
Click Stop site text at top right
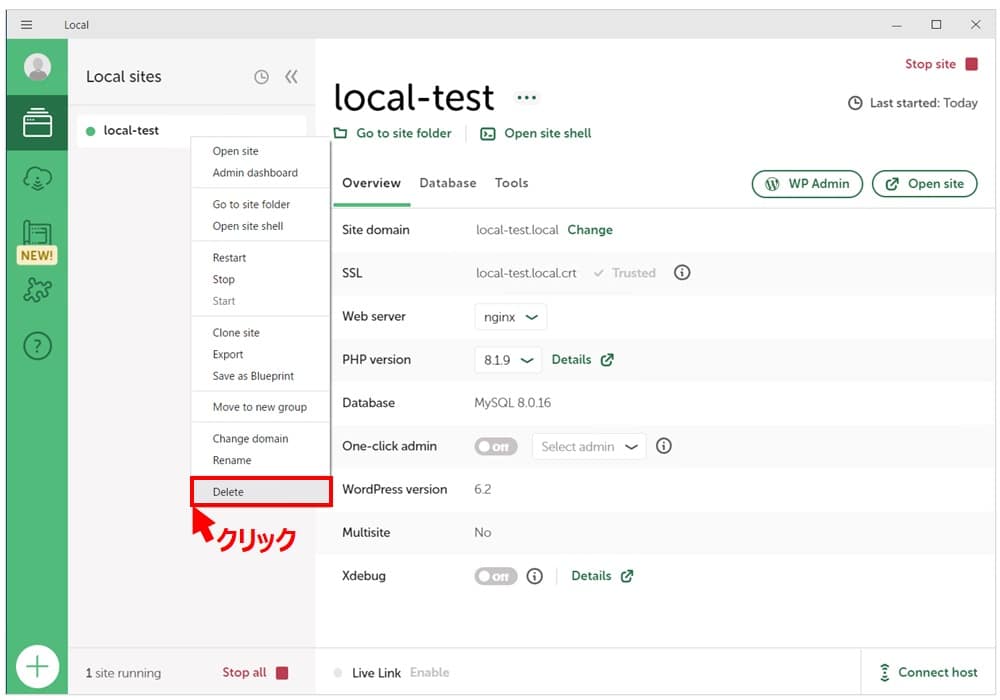pos(930,64)
